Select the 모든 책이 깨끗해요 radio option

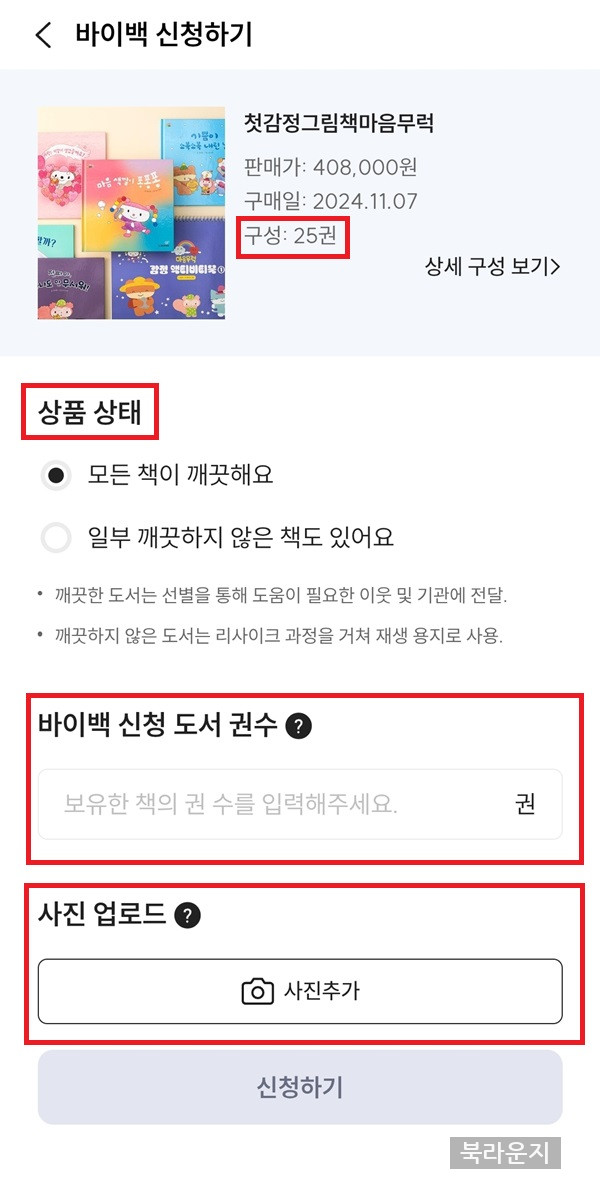[56, 476]
